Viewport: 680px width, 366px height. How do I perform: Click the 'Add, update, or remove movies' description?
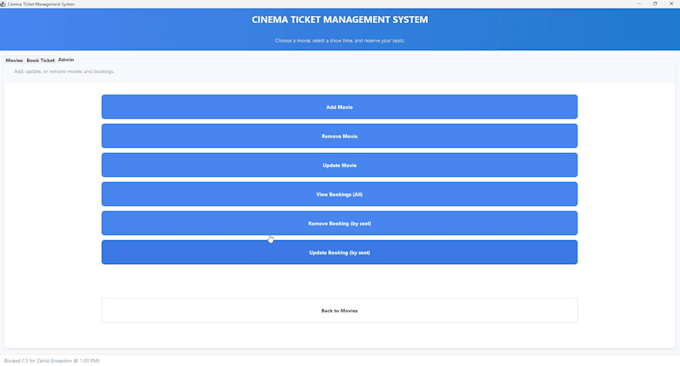(x=64, y=71)
